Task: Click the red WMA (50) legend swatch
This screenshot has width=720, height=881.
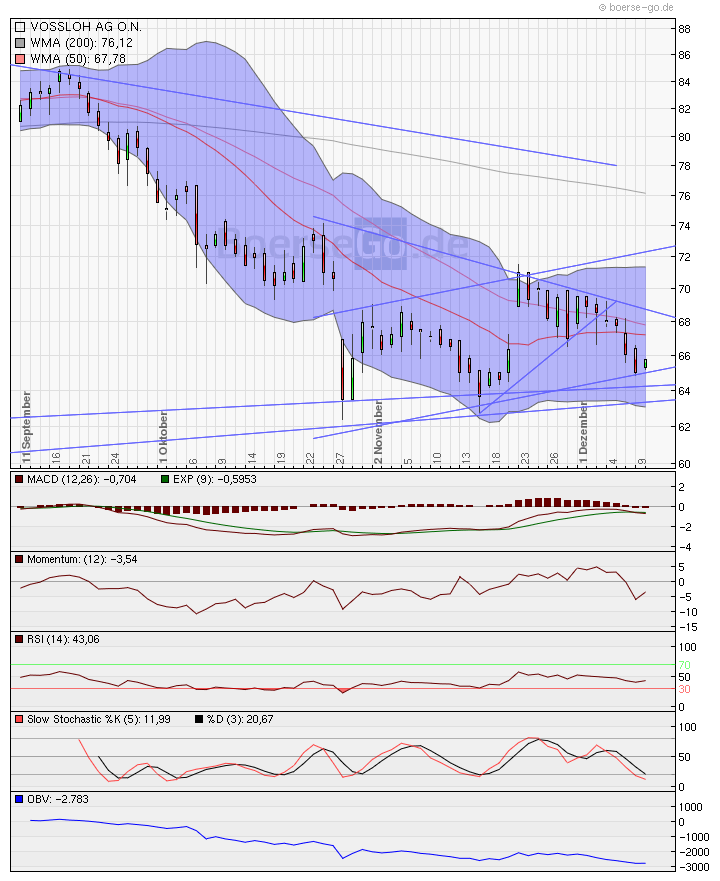Action: coord(20,58)
